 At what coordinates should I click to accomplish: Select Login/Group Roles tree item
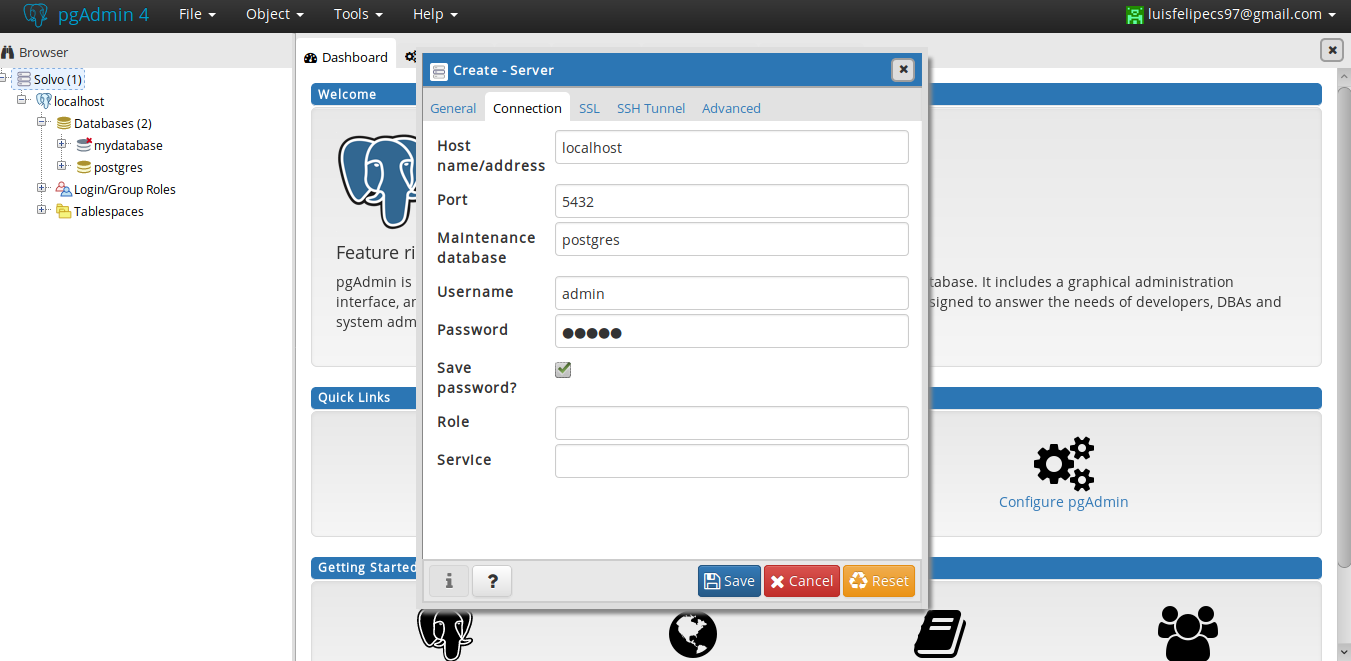(x=125, y=189)
